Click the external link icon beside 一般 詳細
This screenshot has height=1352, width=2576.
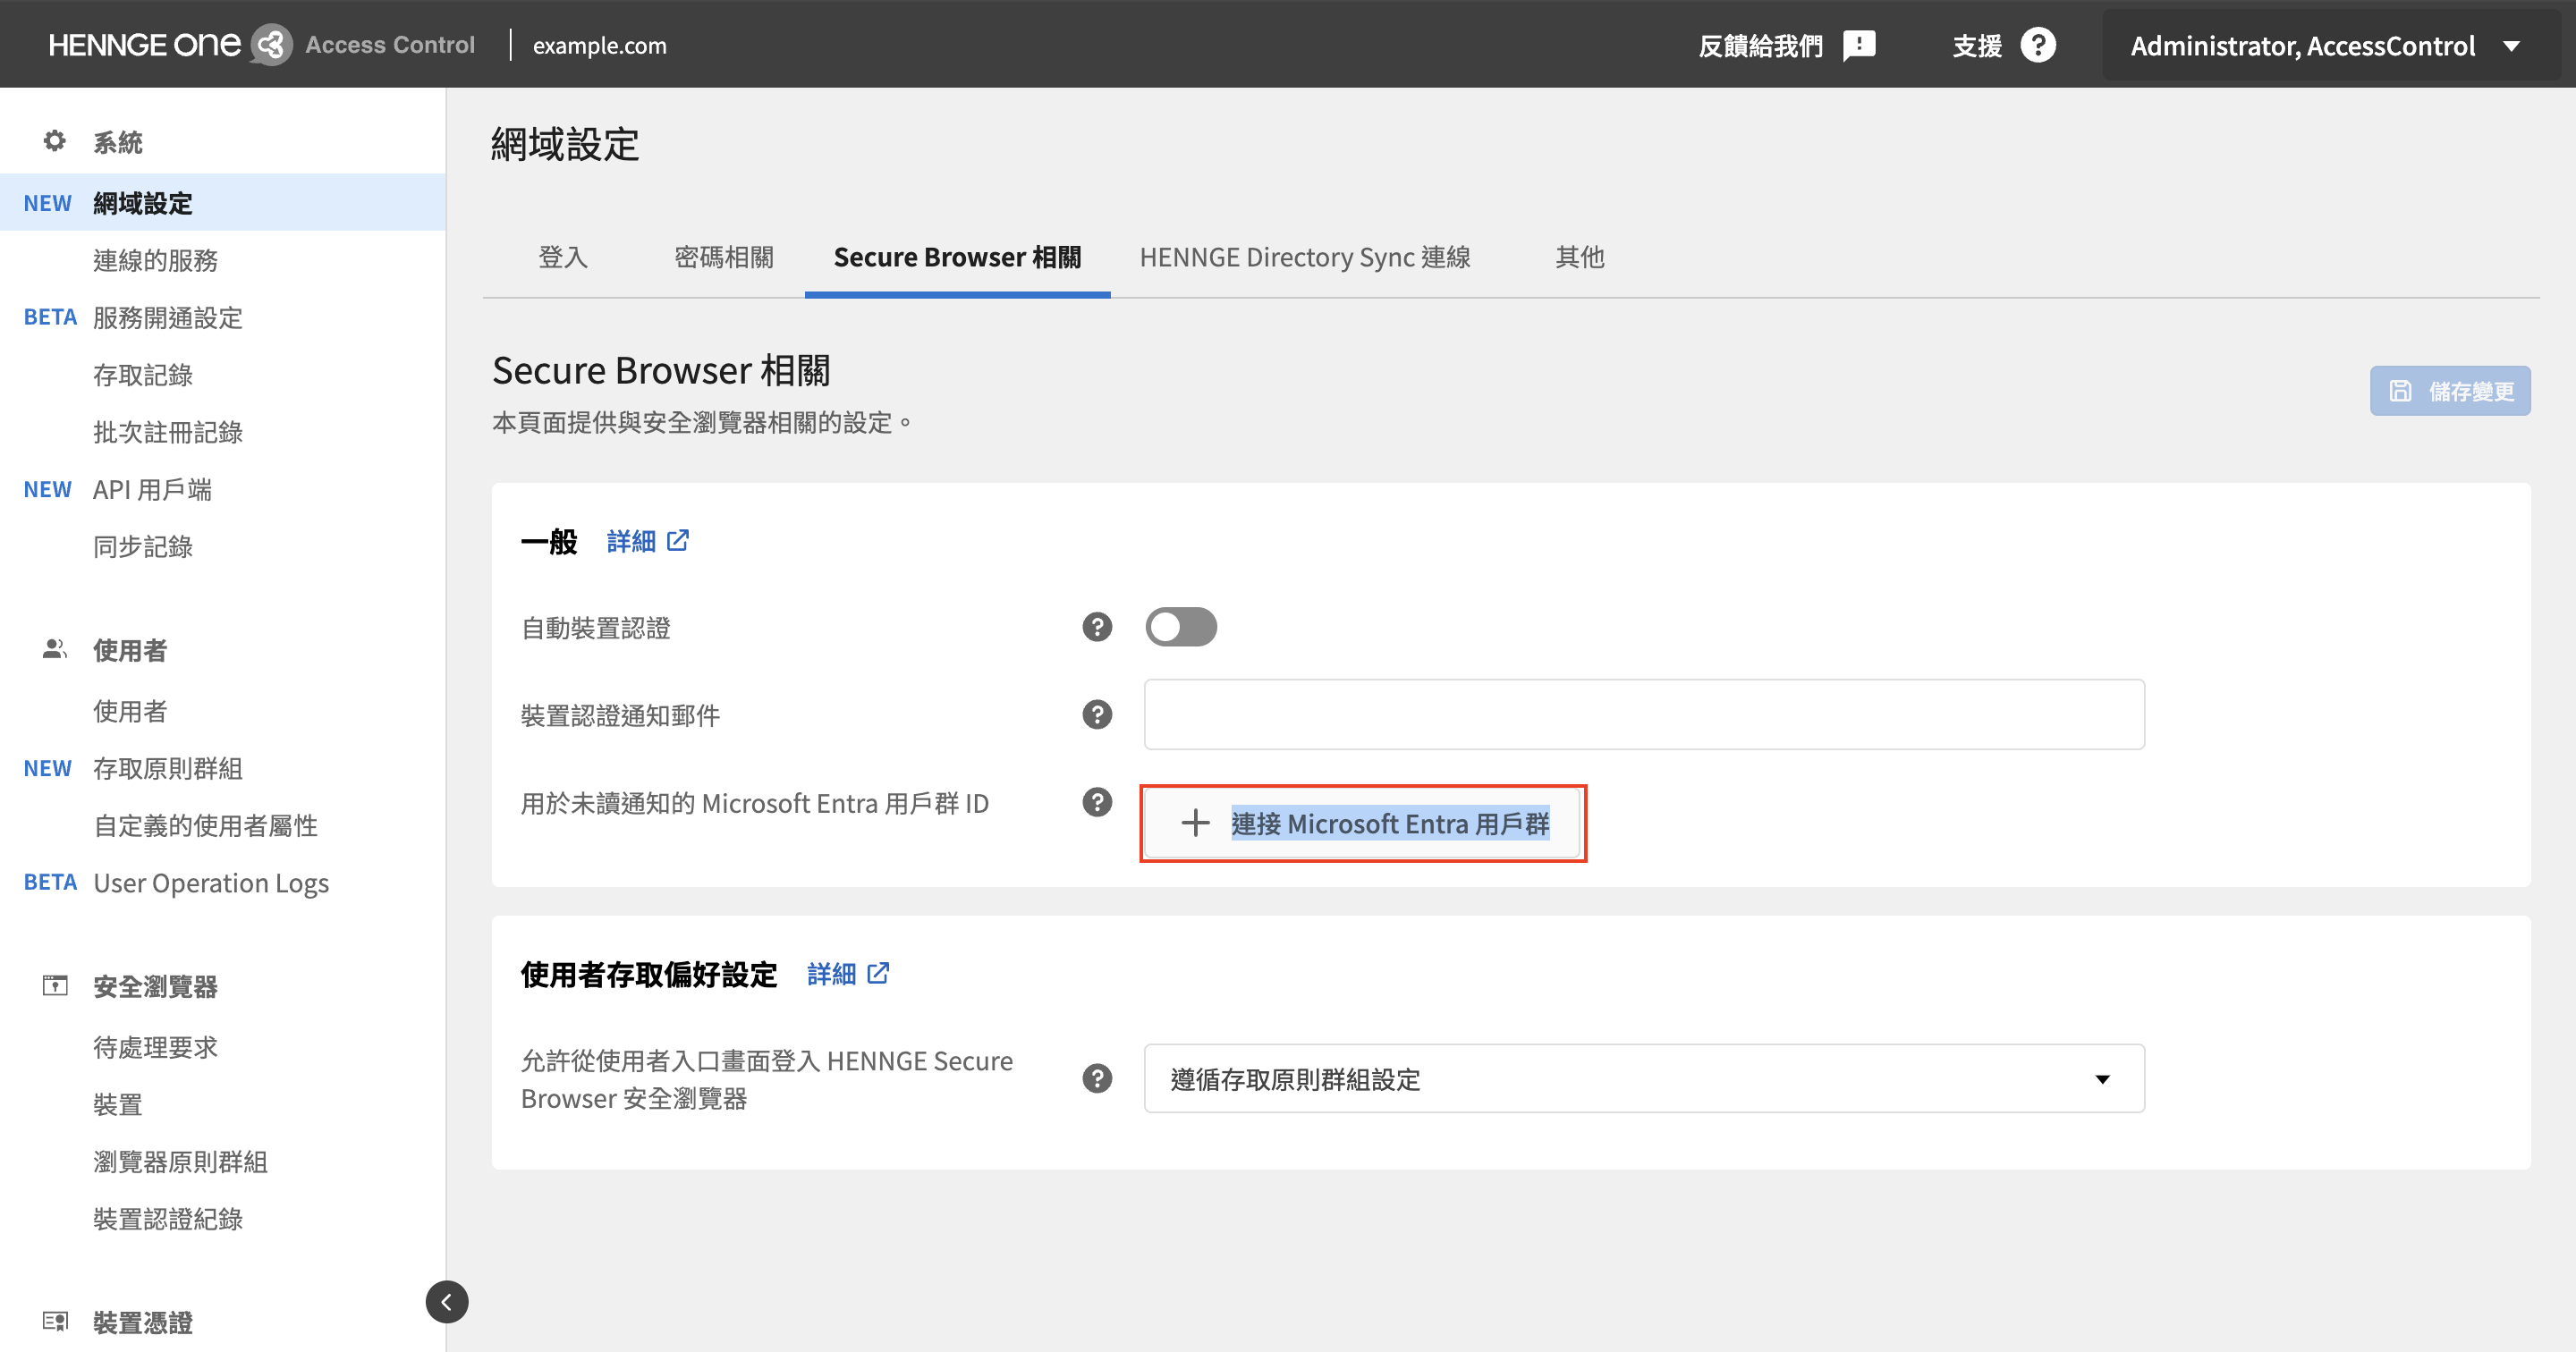click(x=678, y=540)
